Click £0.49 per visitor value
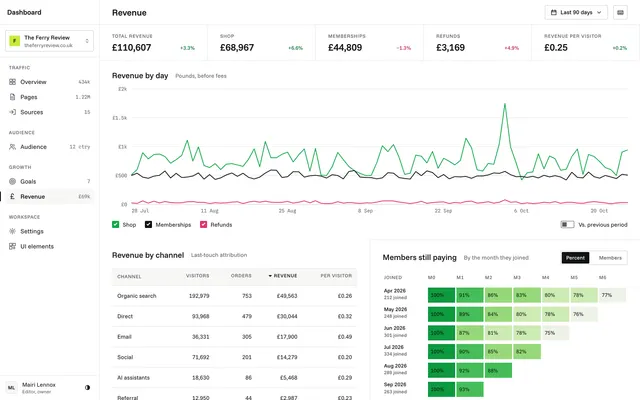Screen dimensions: 640x400 (345, 337)
